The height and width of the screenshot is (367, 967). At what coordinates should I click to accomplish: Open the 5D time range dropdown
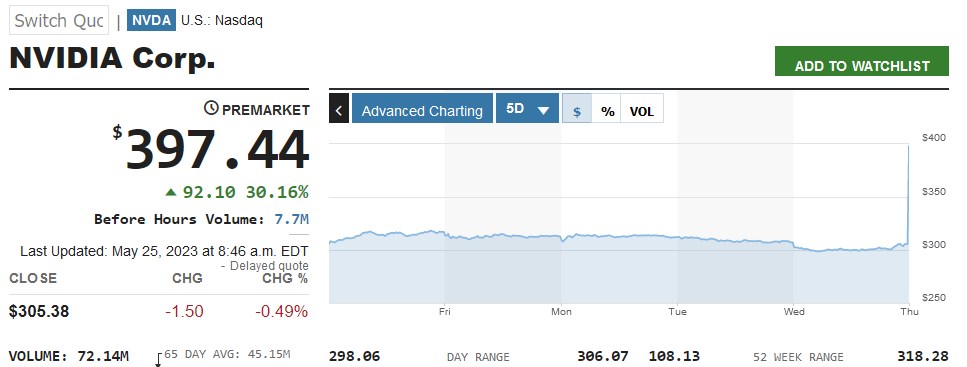point(527,108)
